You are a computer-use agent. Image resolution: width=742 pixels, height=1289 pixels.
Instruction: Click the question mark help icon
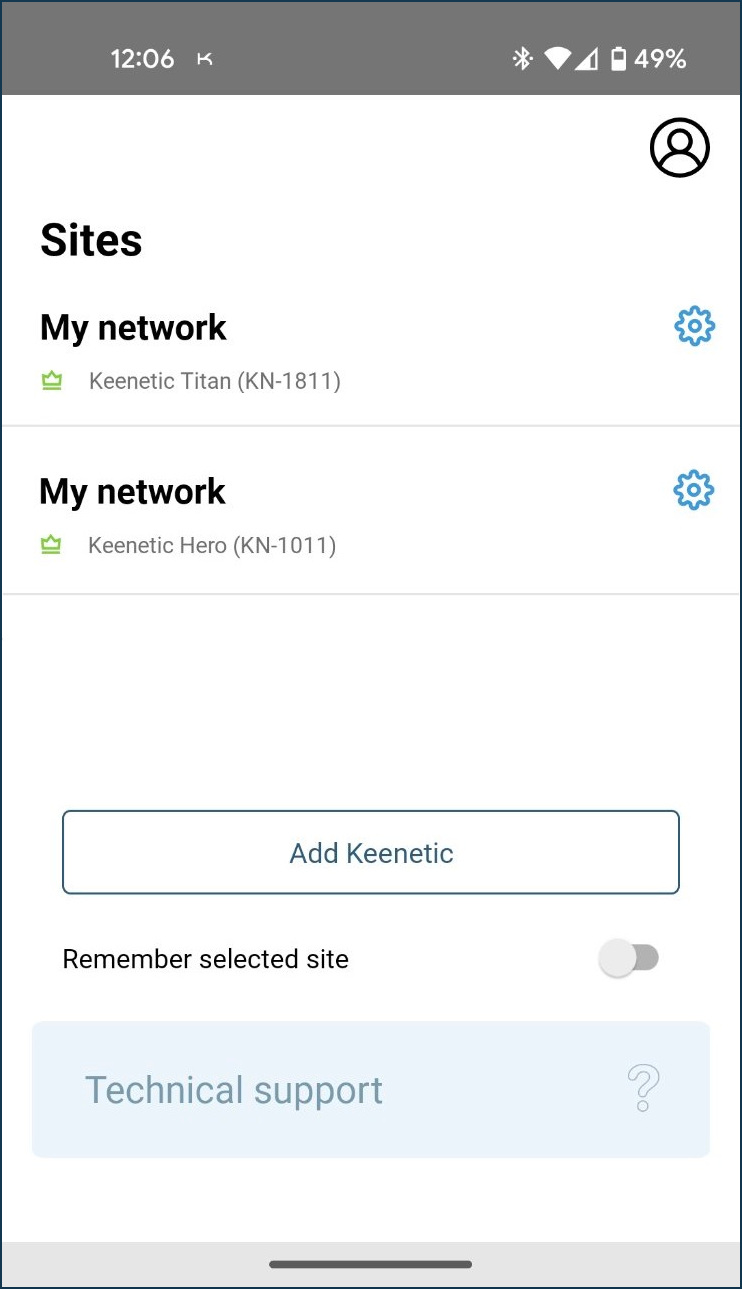(x=643, y=1088)
